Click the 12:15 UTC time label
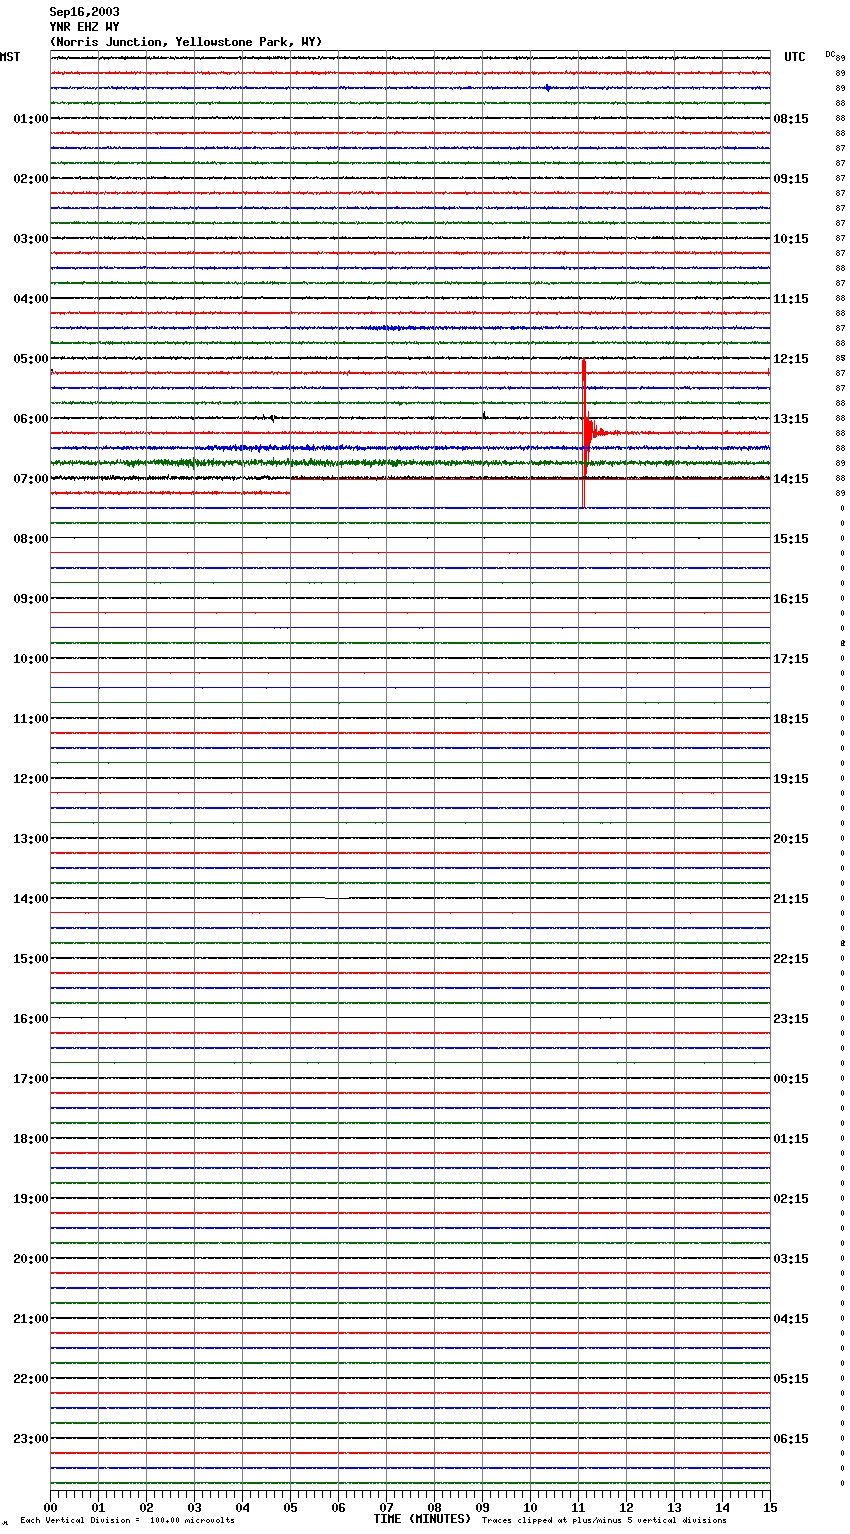 tap(791, 359)
